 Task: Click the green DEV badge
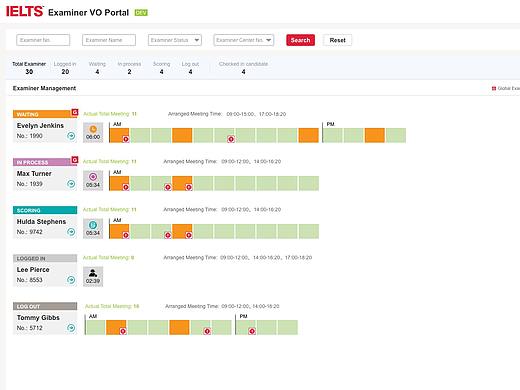pos(141,13)
